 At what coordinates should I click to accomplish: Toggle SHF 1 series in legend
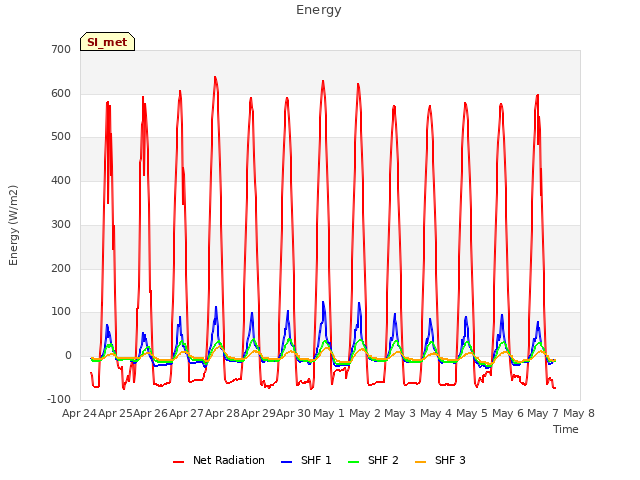click(x=306, y=460)
